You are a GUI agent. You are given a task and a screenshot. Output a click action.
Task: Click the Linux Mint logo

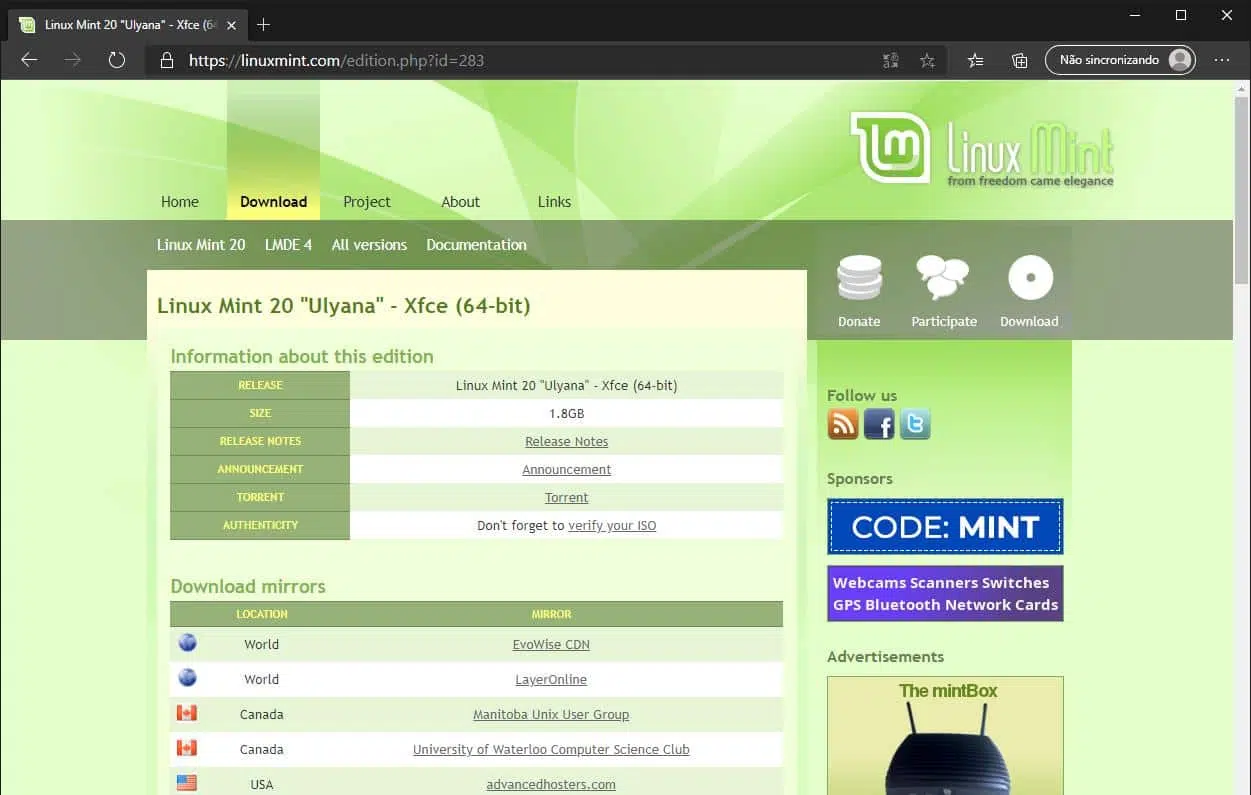982,149
